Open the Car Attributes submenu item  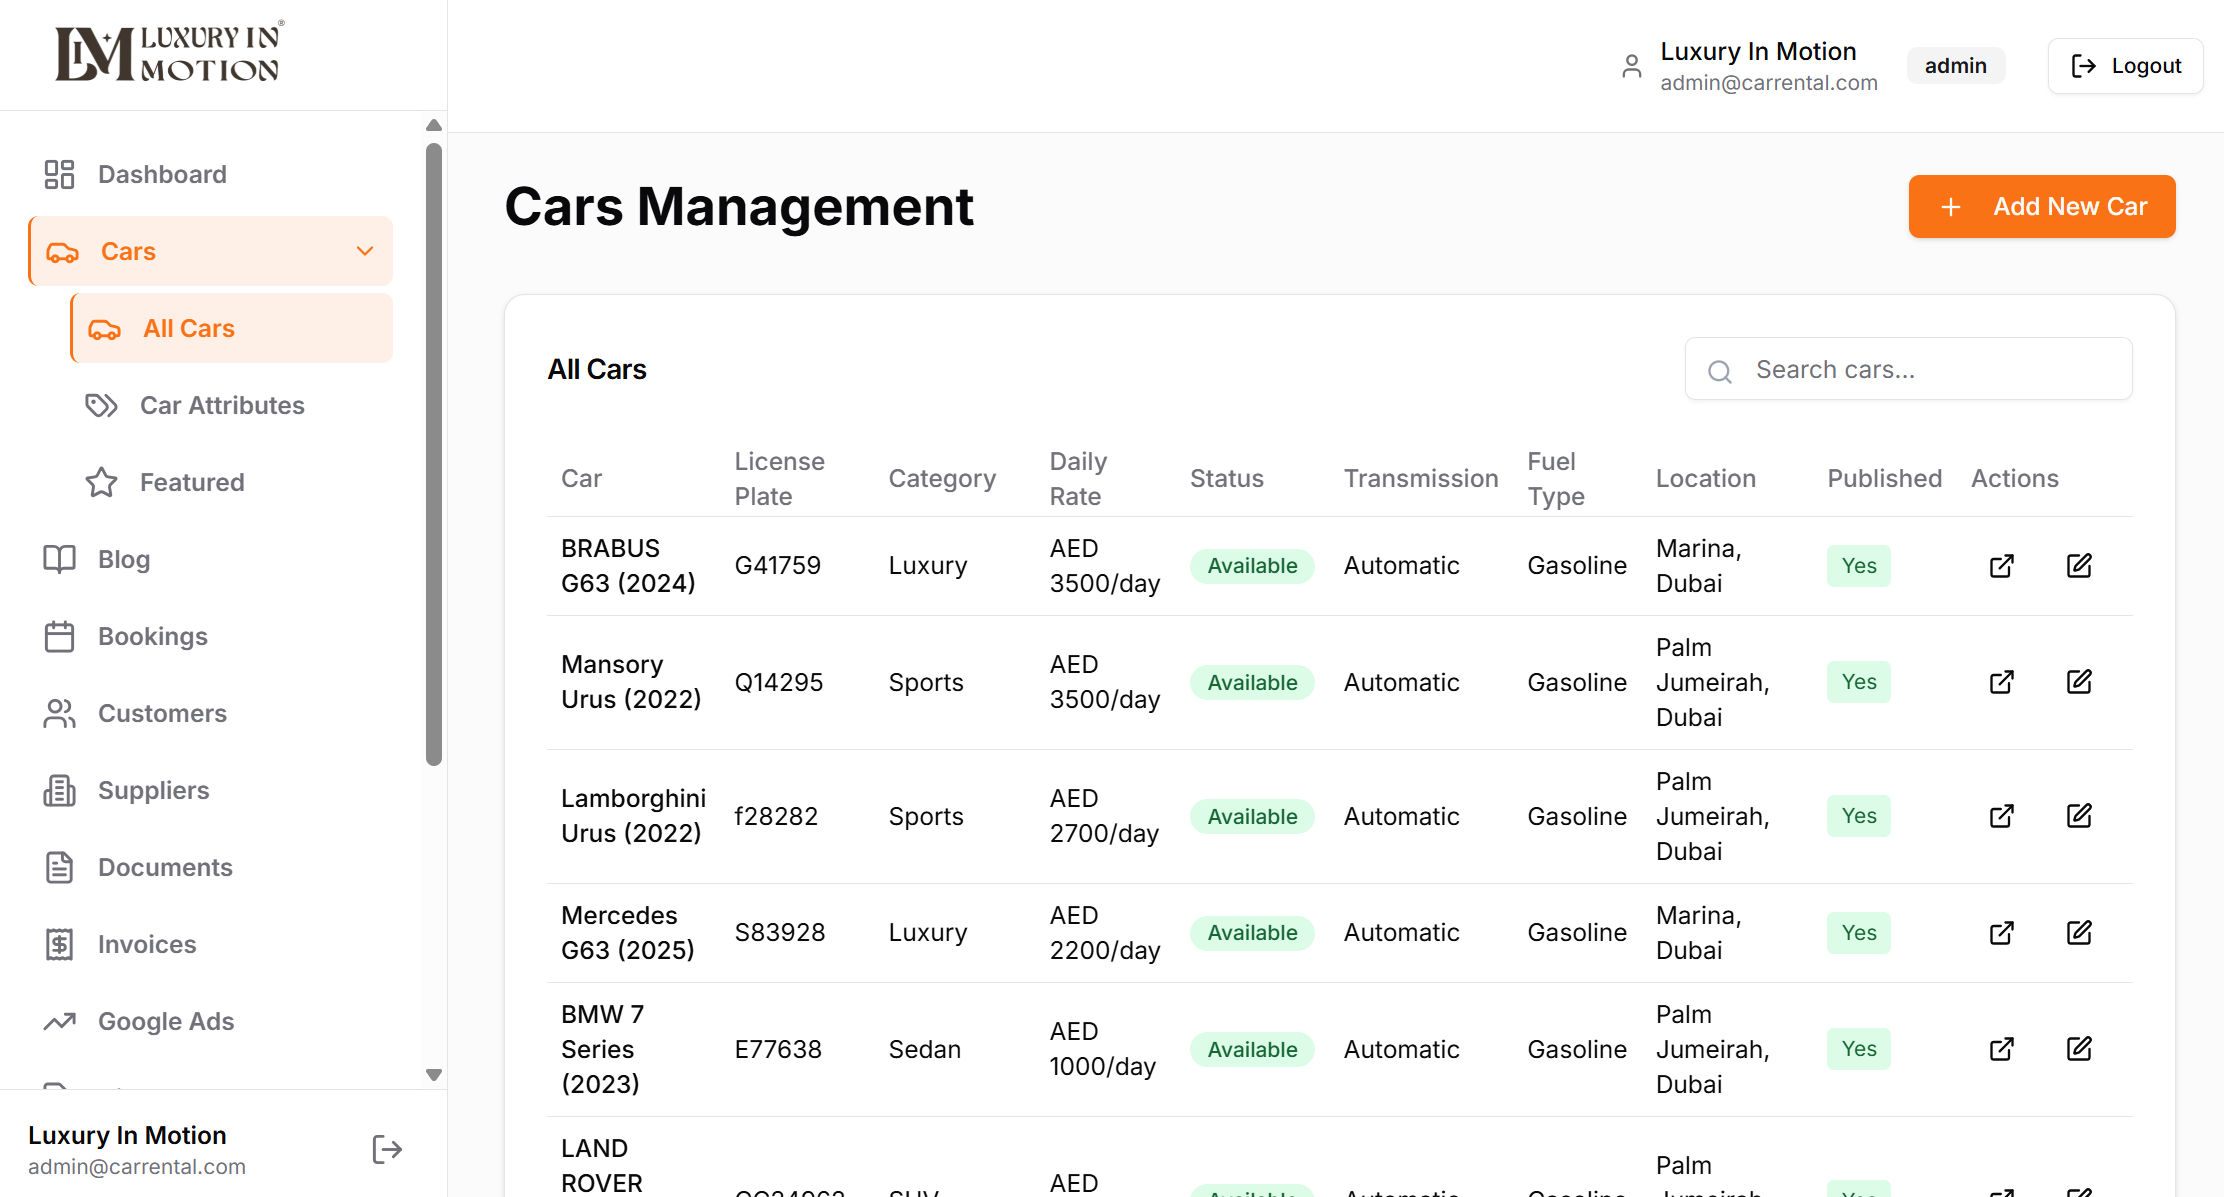click(221, 405)
